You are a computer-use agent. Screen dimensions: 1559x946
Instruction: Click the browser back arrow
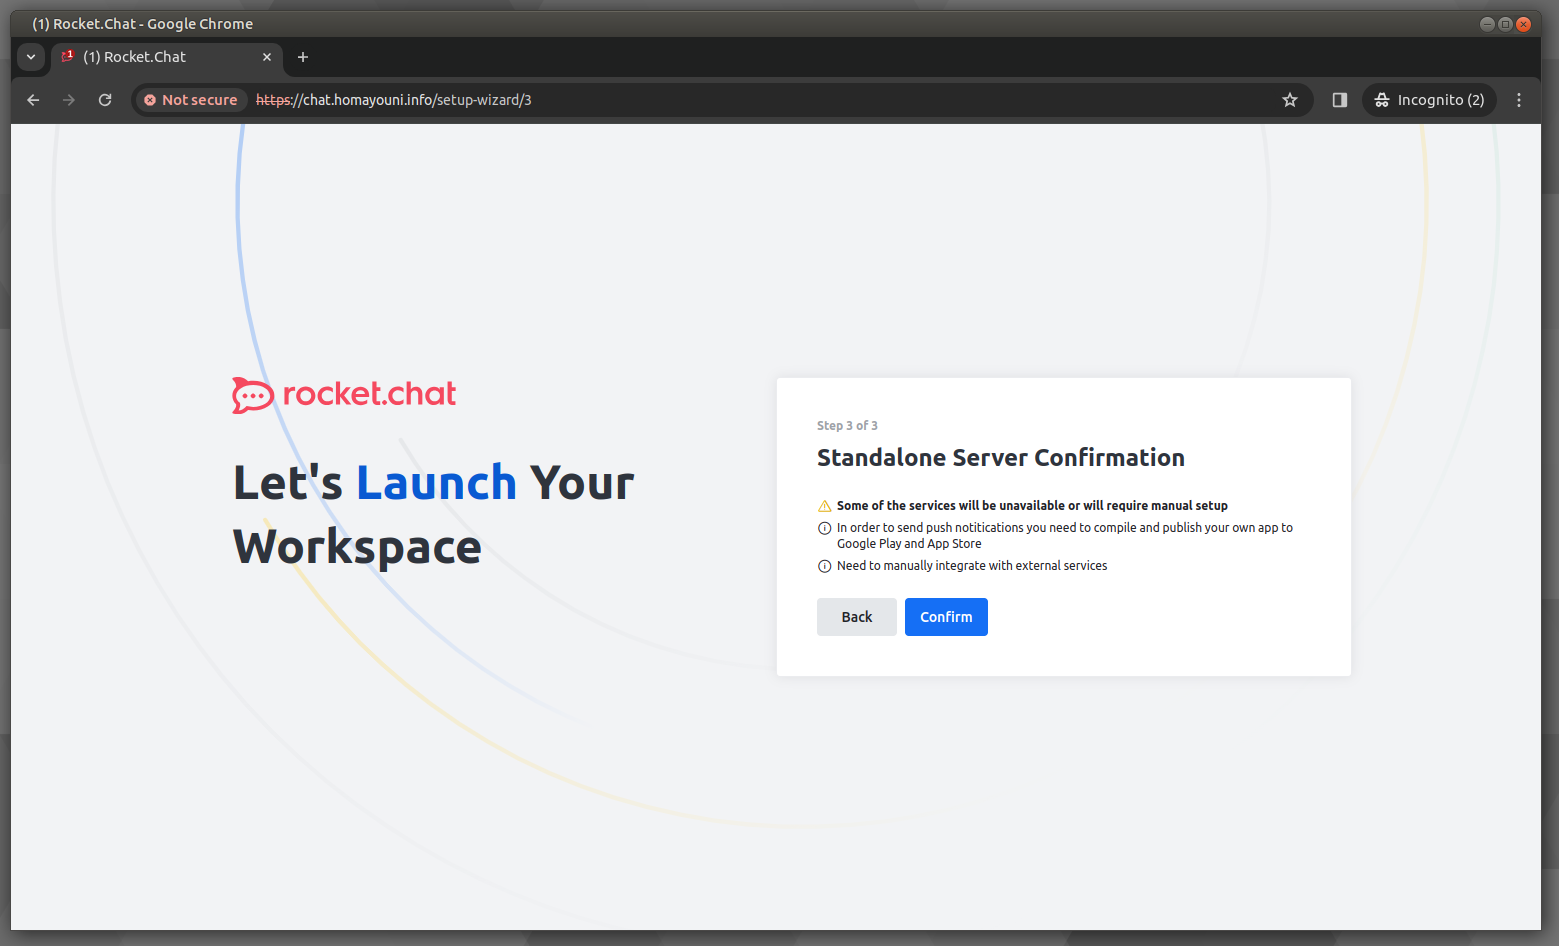coord(33,100)
